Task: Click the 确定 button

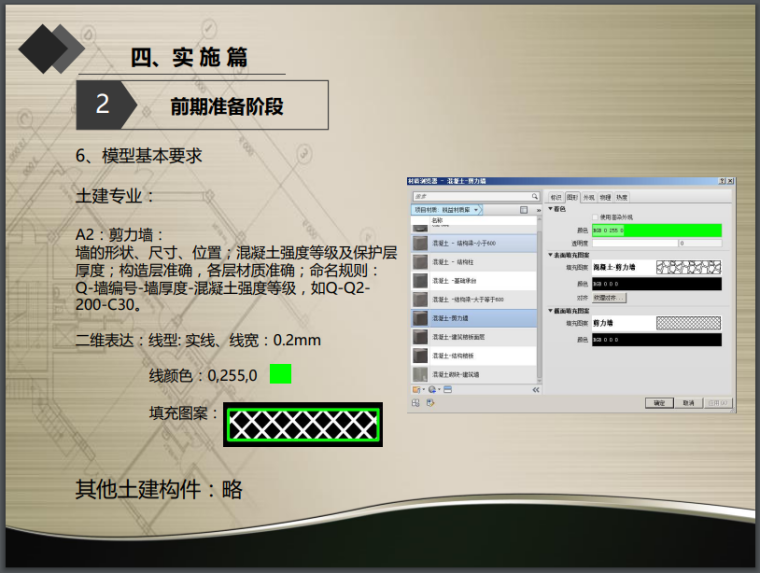Action: point(659,402)
